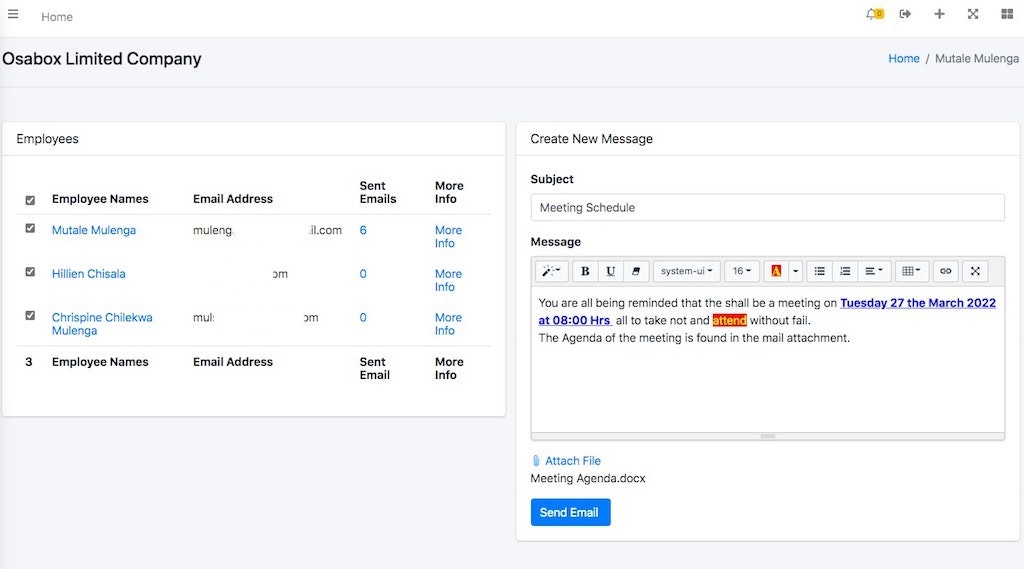
Task: Click the eraser remove-format icon
Action: [635, 271]
